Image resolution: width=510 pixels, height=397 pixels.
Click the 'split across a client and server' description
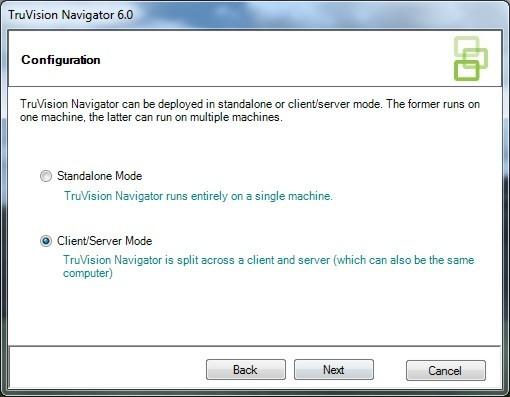pyautogui.click(x=269, y=266)
